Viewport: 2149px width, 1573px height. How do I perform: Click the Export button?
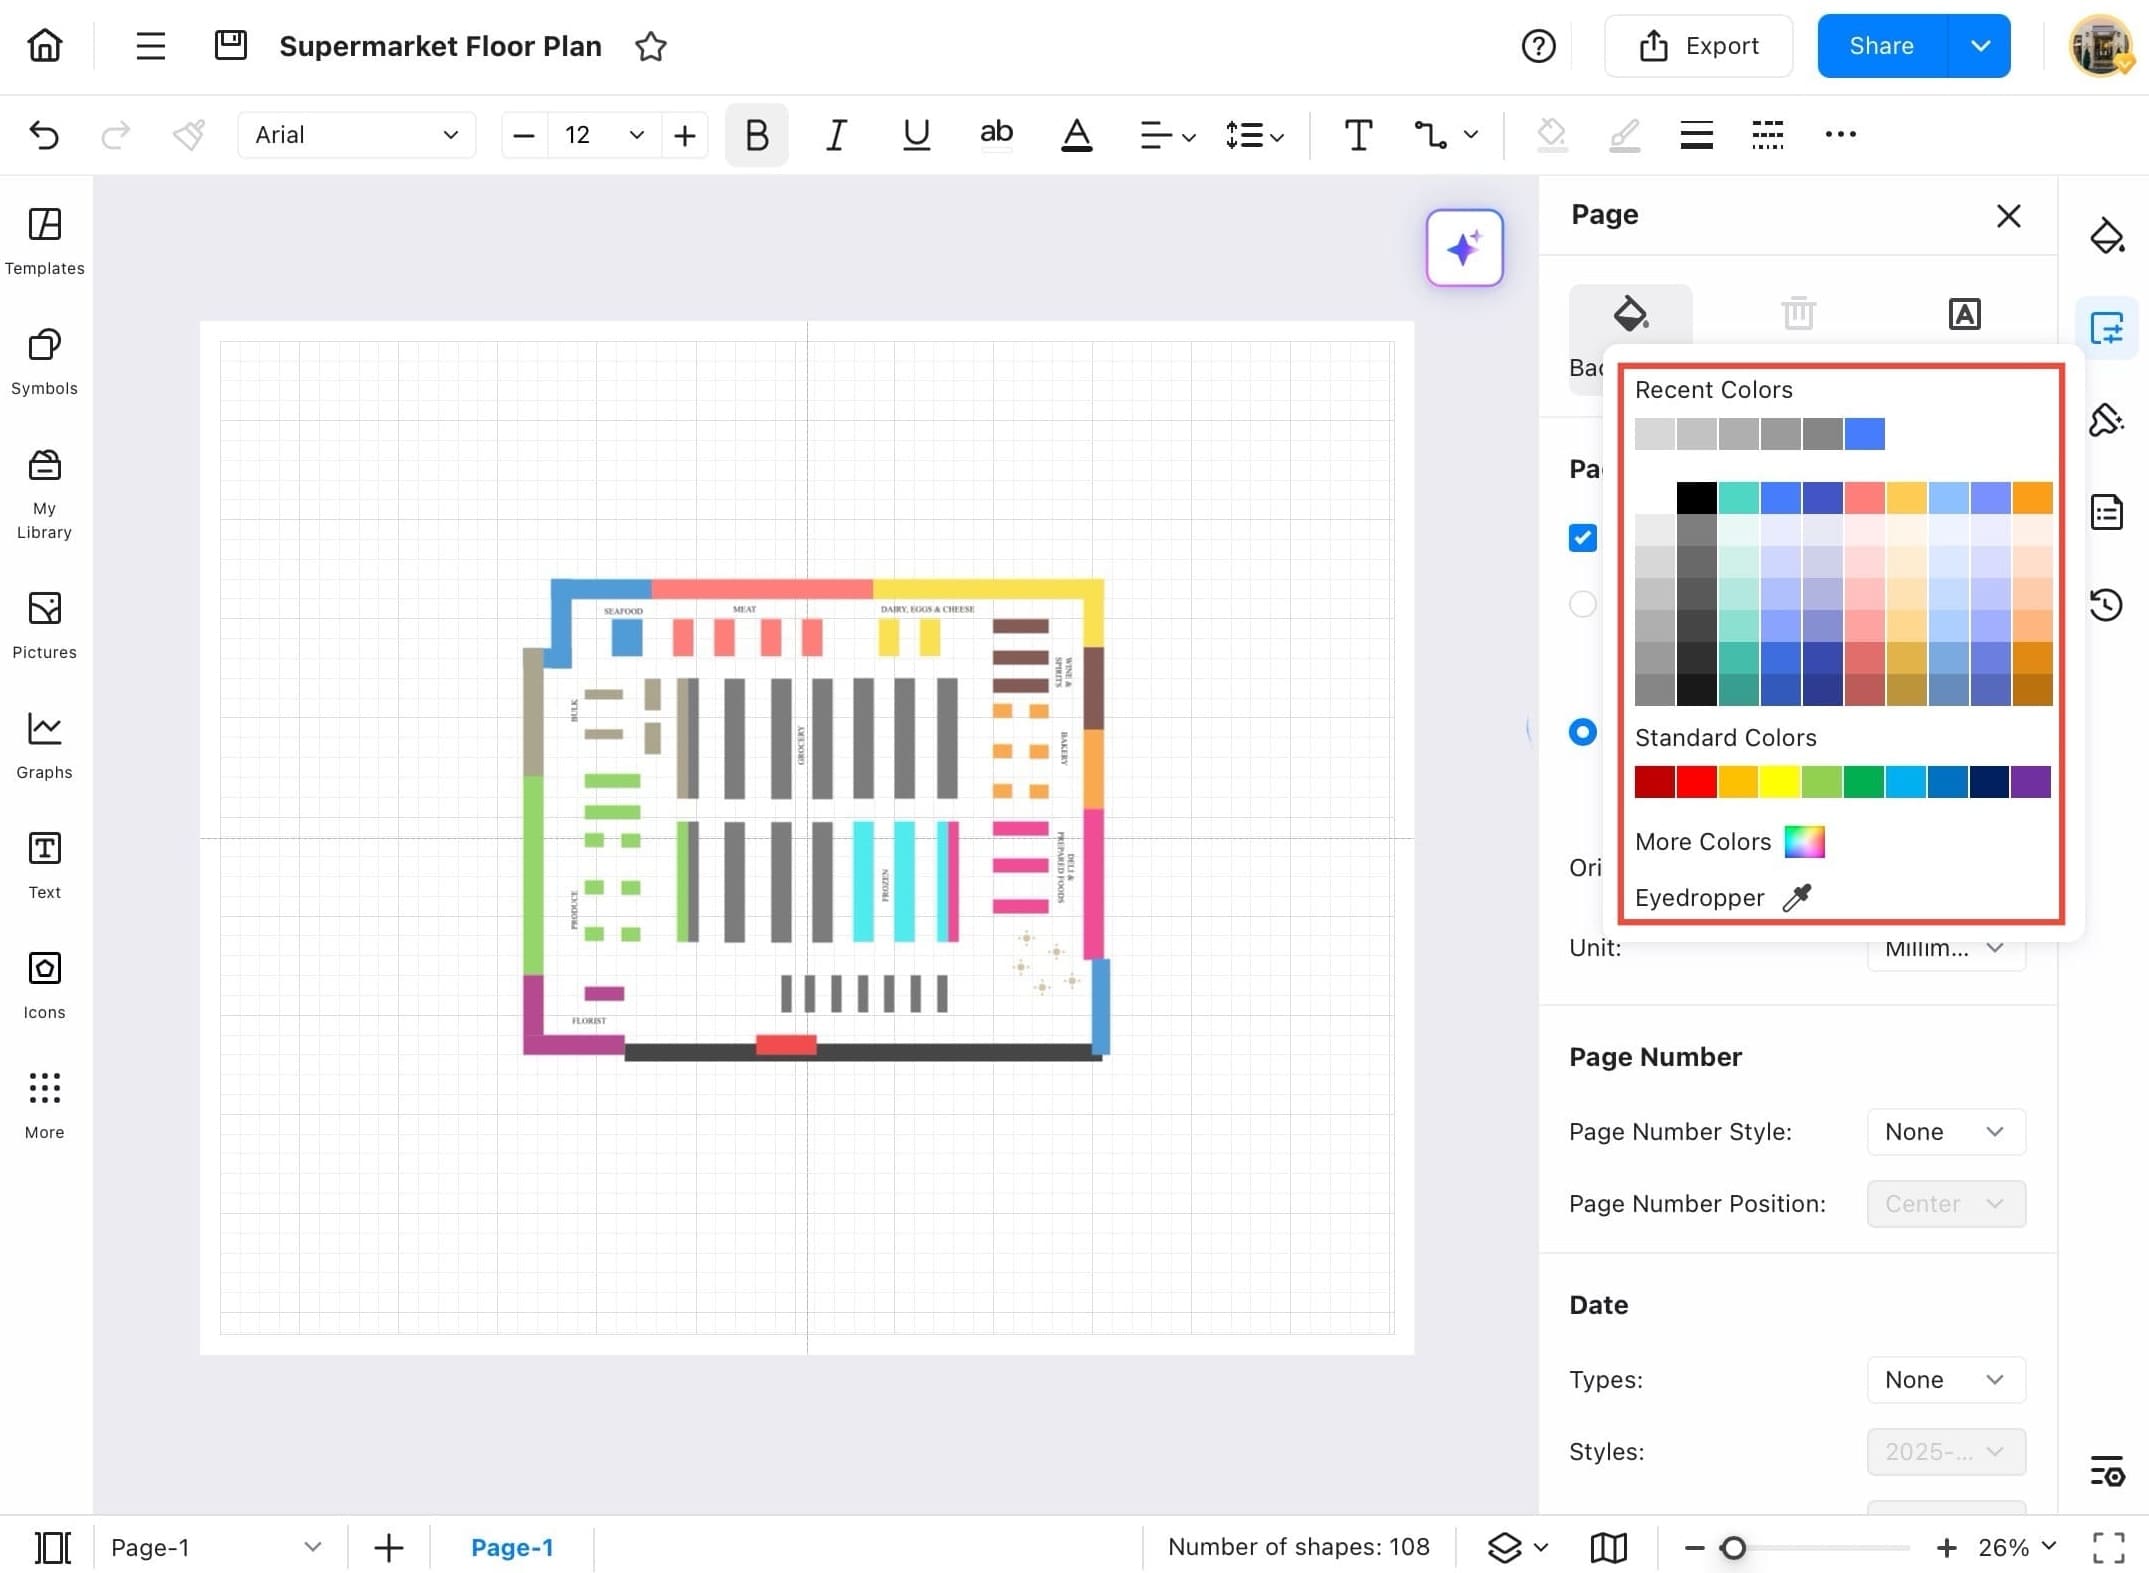click(1698, 46)
